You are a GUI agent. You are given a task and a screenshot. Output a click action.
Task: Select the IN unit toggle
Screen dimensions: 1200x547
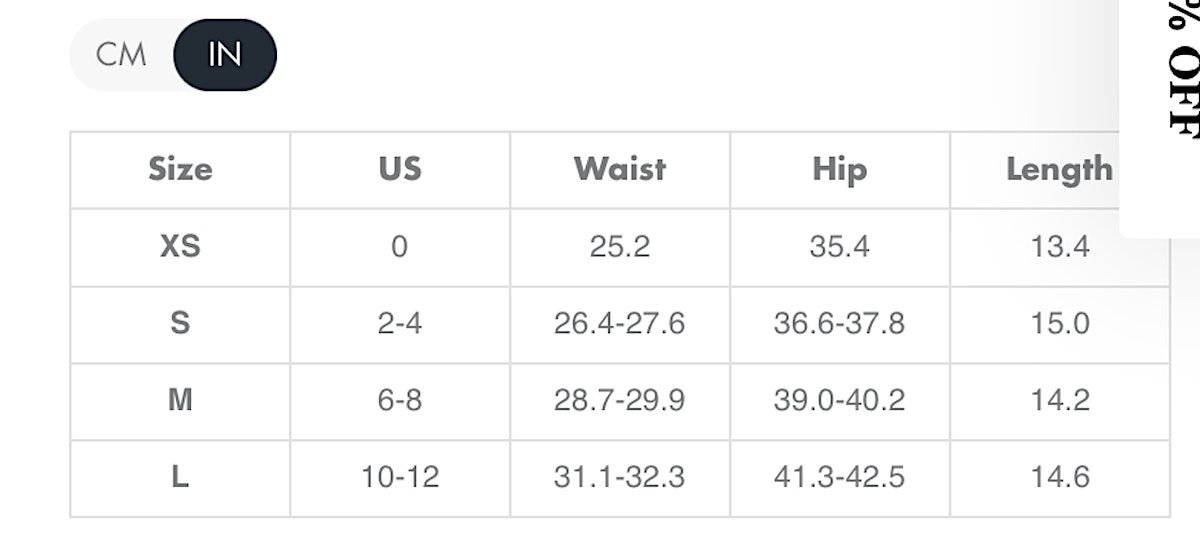click(x=225, y=55)
